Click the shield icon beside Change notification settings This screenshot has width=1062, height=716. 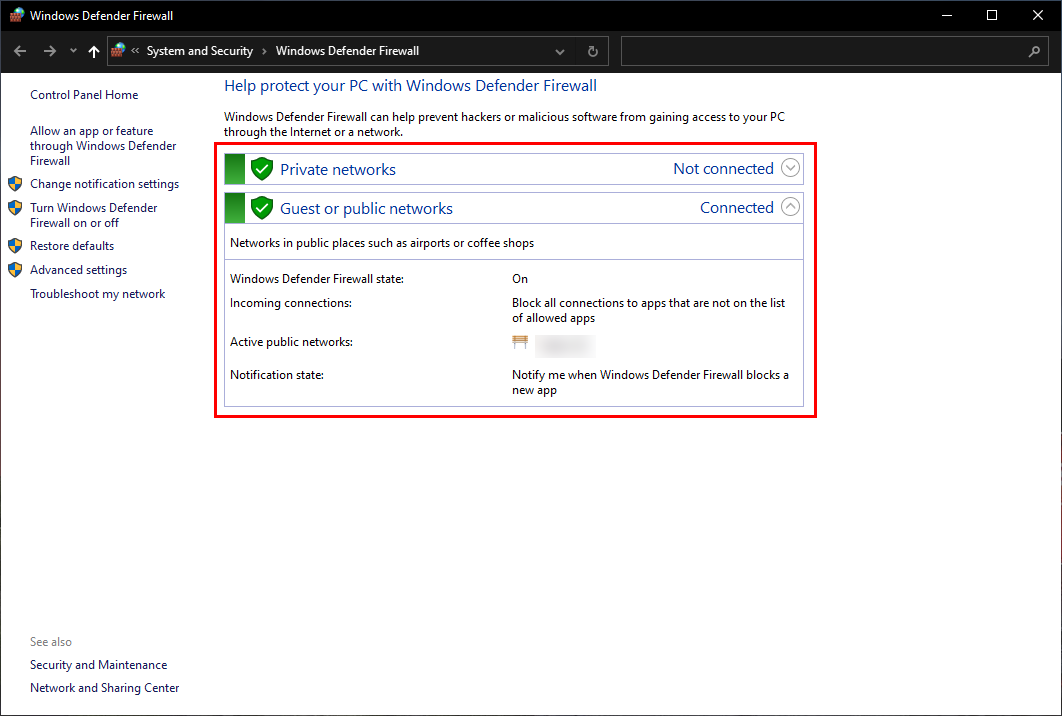click(15, 184)
